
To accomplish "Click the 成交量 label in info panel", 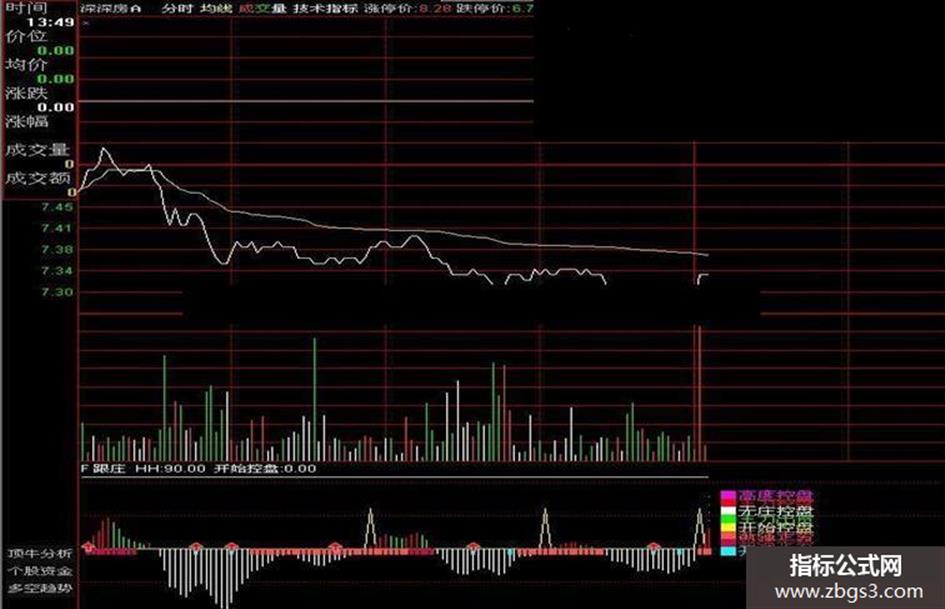I will (x=37, y=150).
